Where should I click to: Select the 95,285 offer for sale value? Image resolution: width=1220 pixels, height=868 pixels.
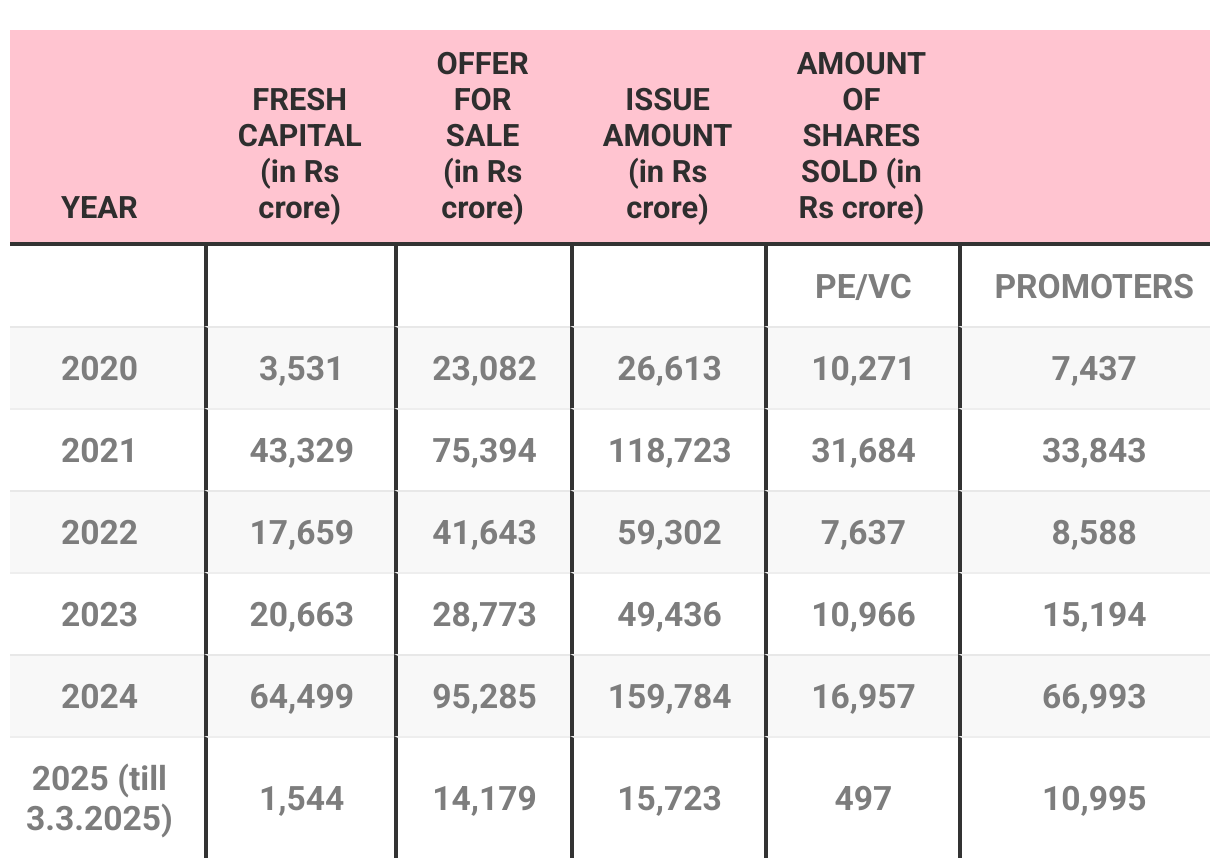[484, 696]
